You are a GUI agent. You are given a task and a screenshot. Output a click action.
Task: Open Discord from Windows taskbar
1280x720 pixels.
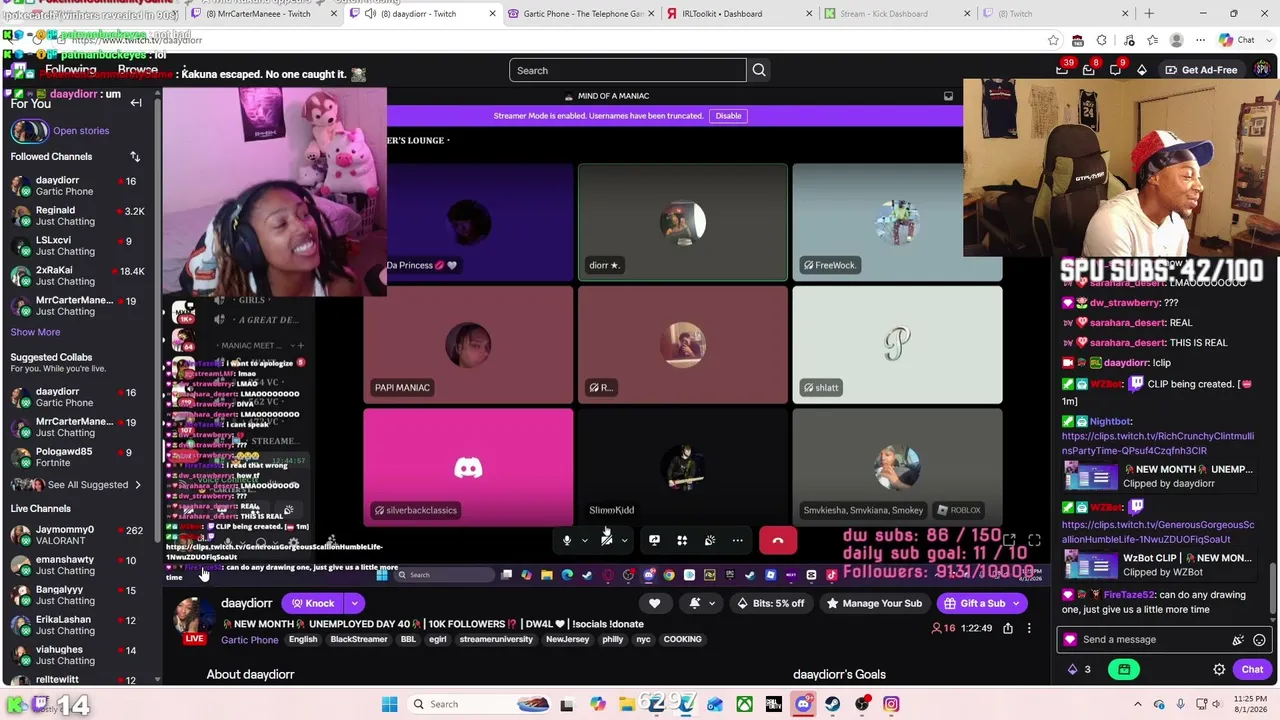[x=803, y=704]
